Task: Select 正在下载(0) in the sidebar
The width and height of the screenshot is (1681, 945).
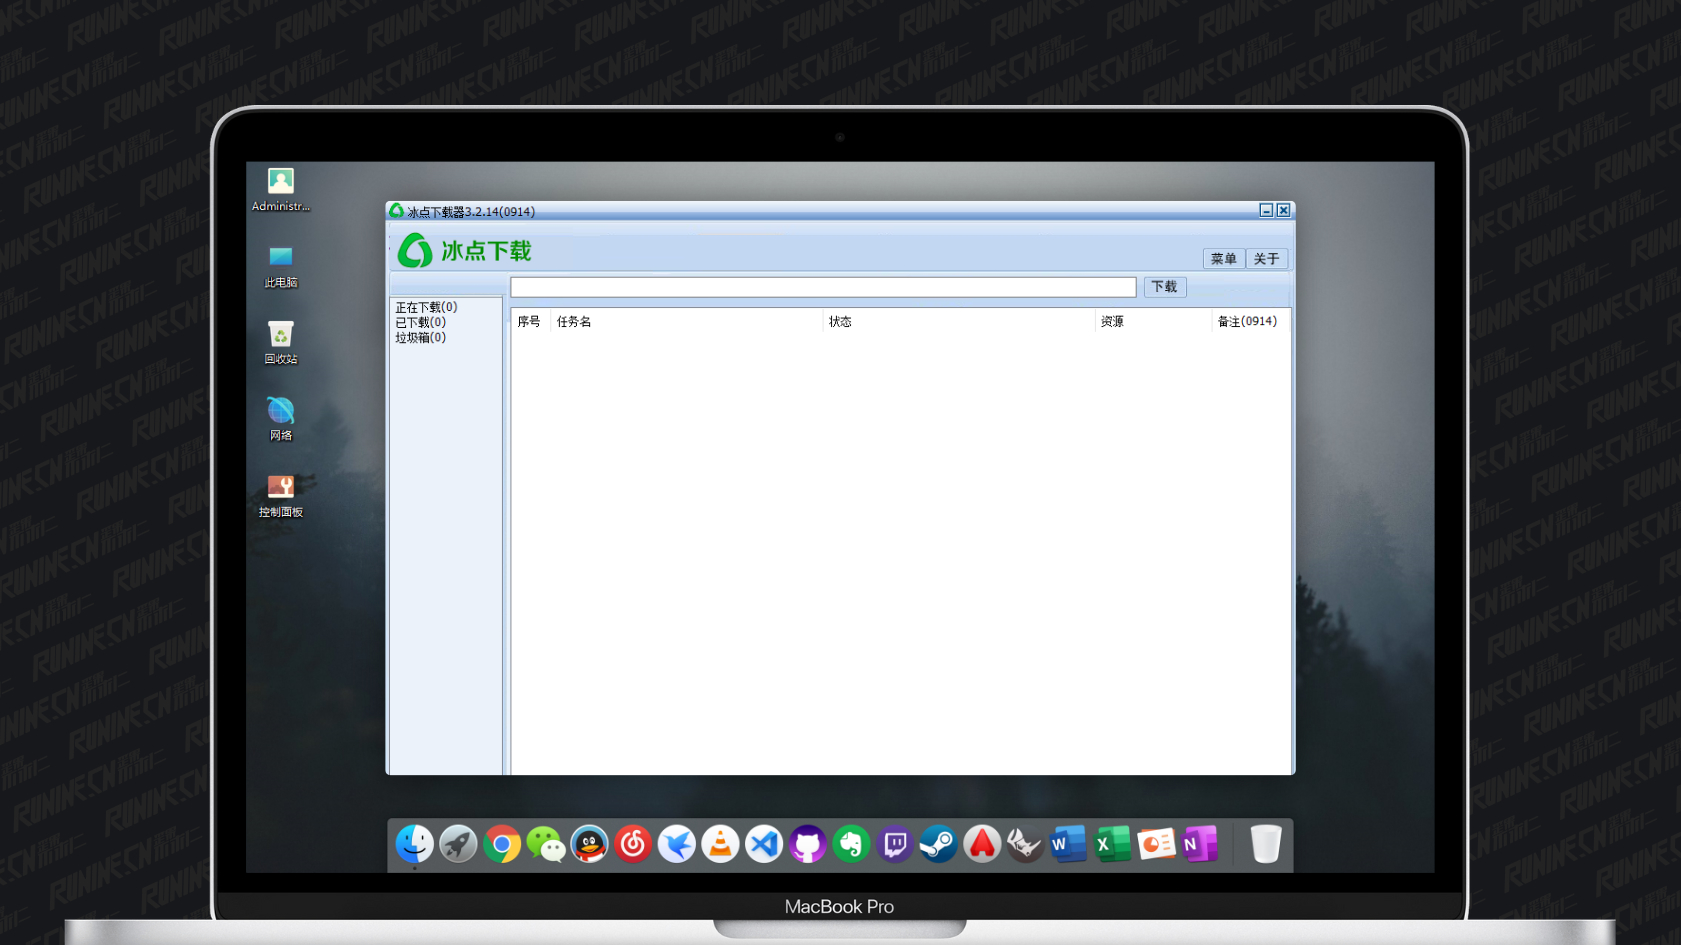Action: click(x=426, y=307)
